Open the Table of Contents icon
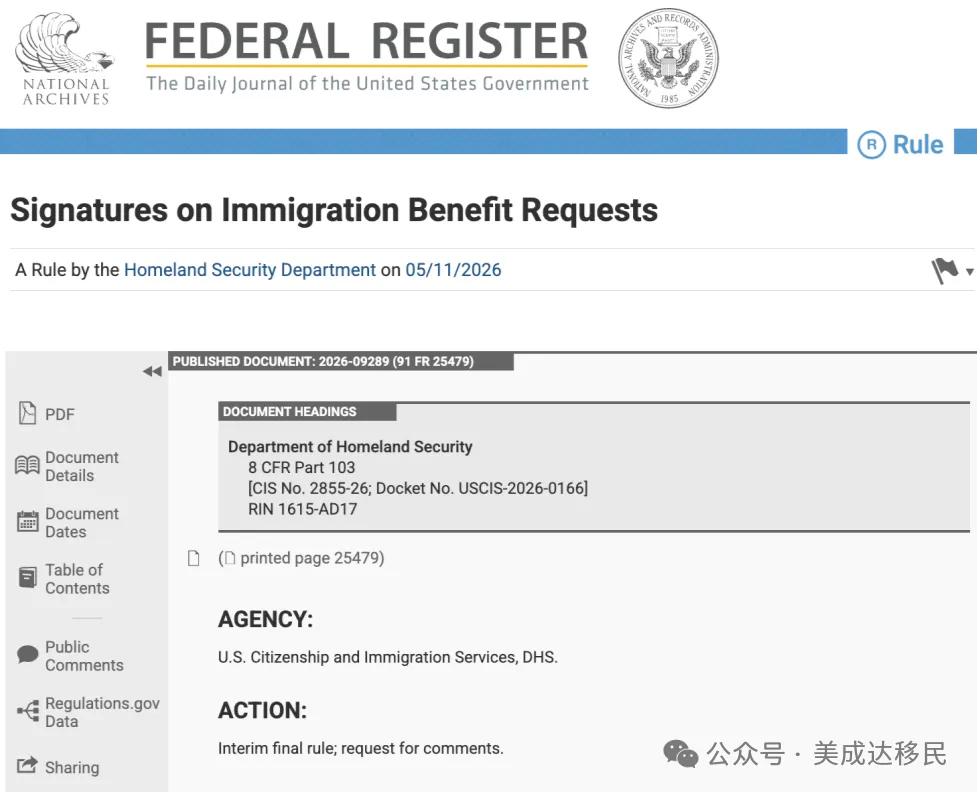The width and height of the screenshot is (977, 792). tap(27, 578)
